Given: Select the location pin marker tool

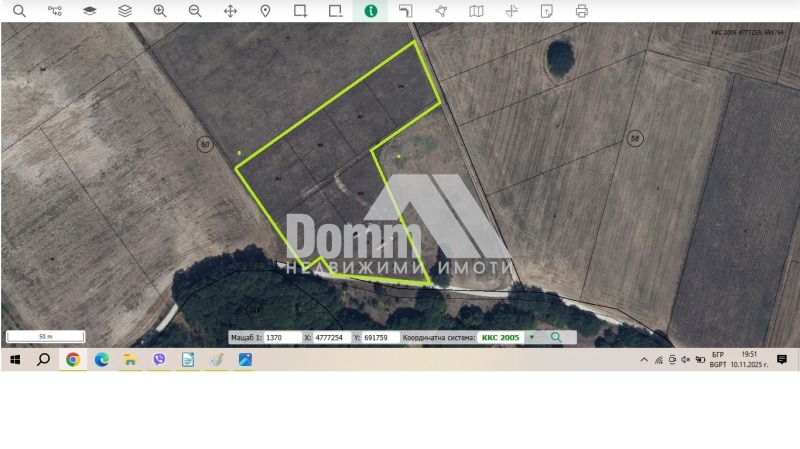Looking at the screenshot, I should click(265, 11).
